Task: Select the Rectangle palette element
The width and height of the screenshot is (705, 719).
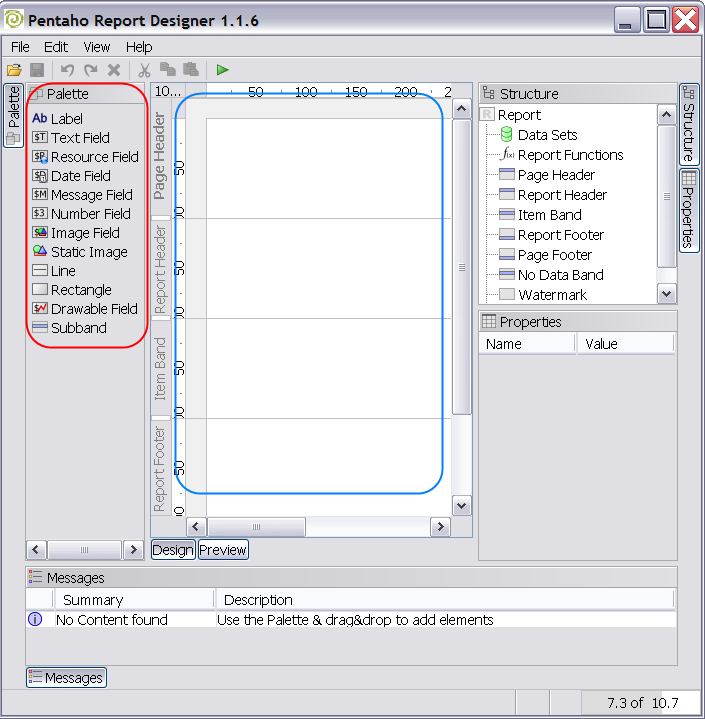Action: pyautogui.click(x=80, y=290)
